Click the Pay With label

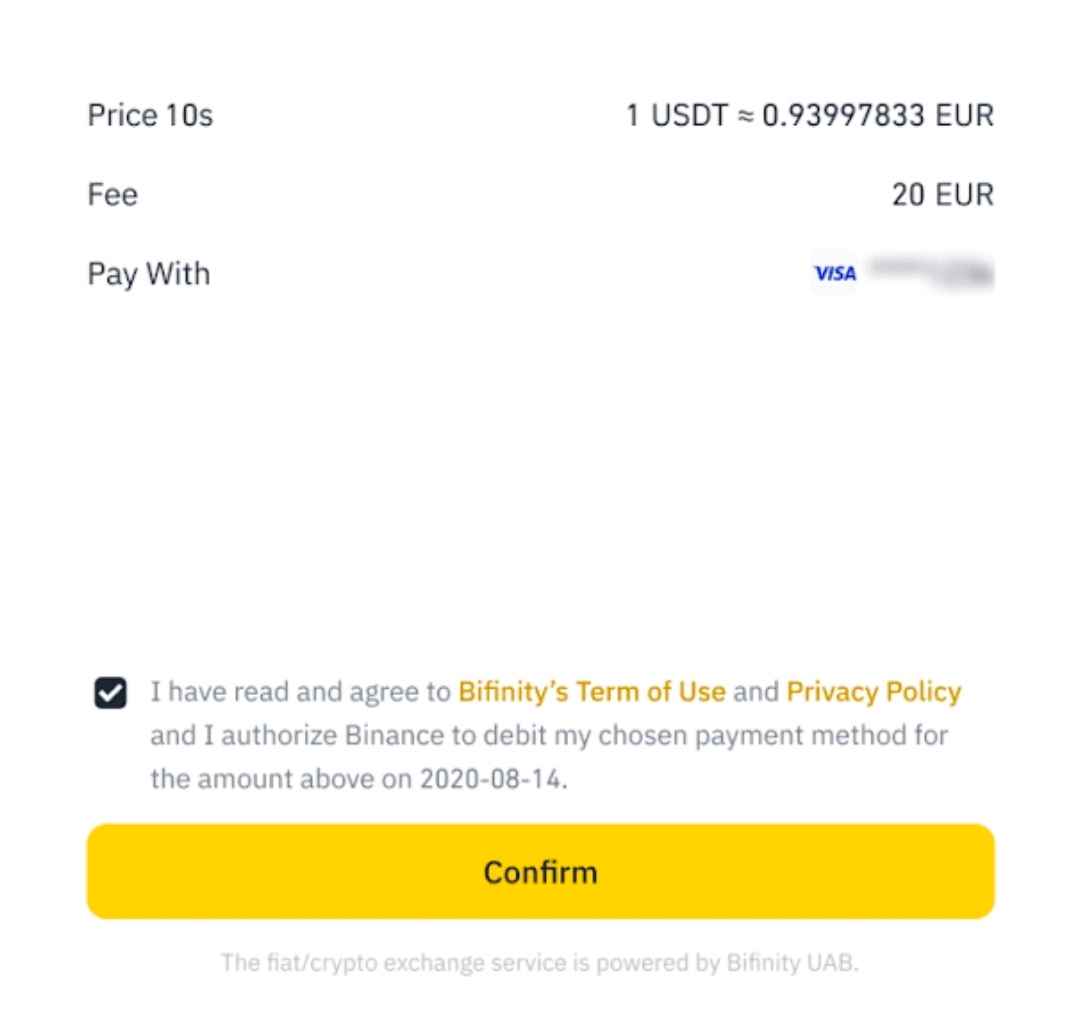click(149, 273)
